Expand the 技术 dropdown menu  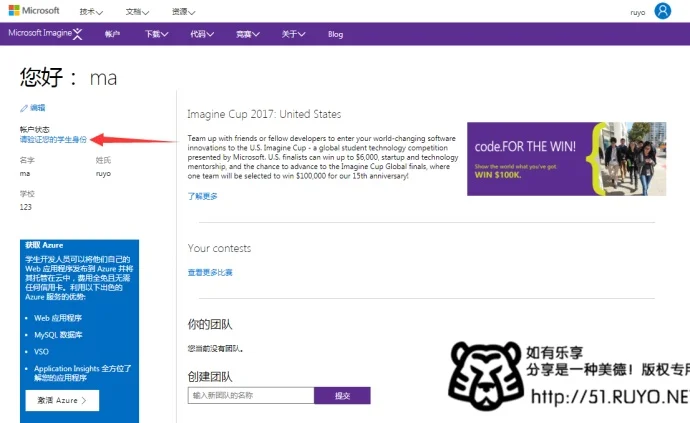tap(91, 12)
